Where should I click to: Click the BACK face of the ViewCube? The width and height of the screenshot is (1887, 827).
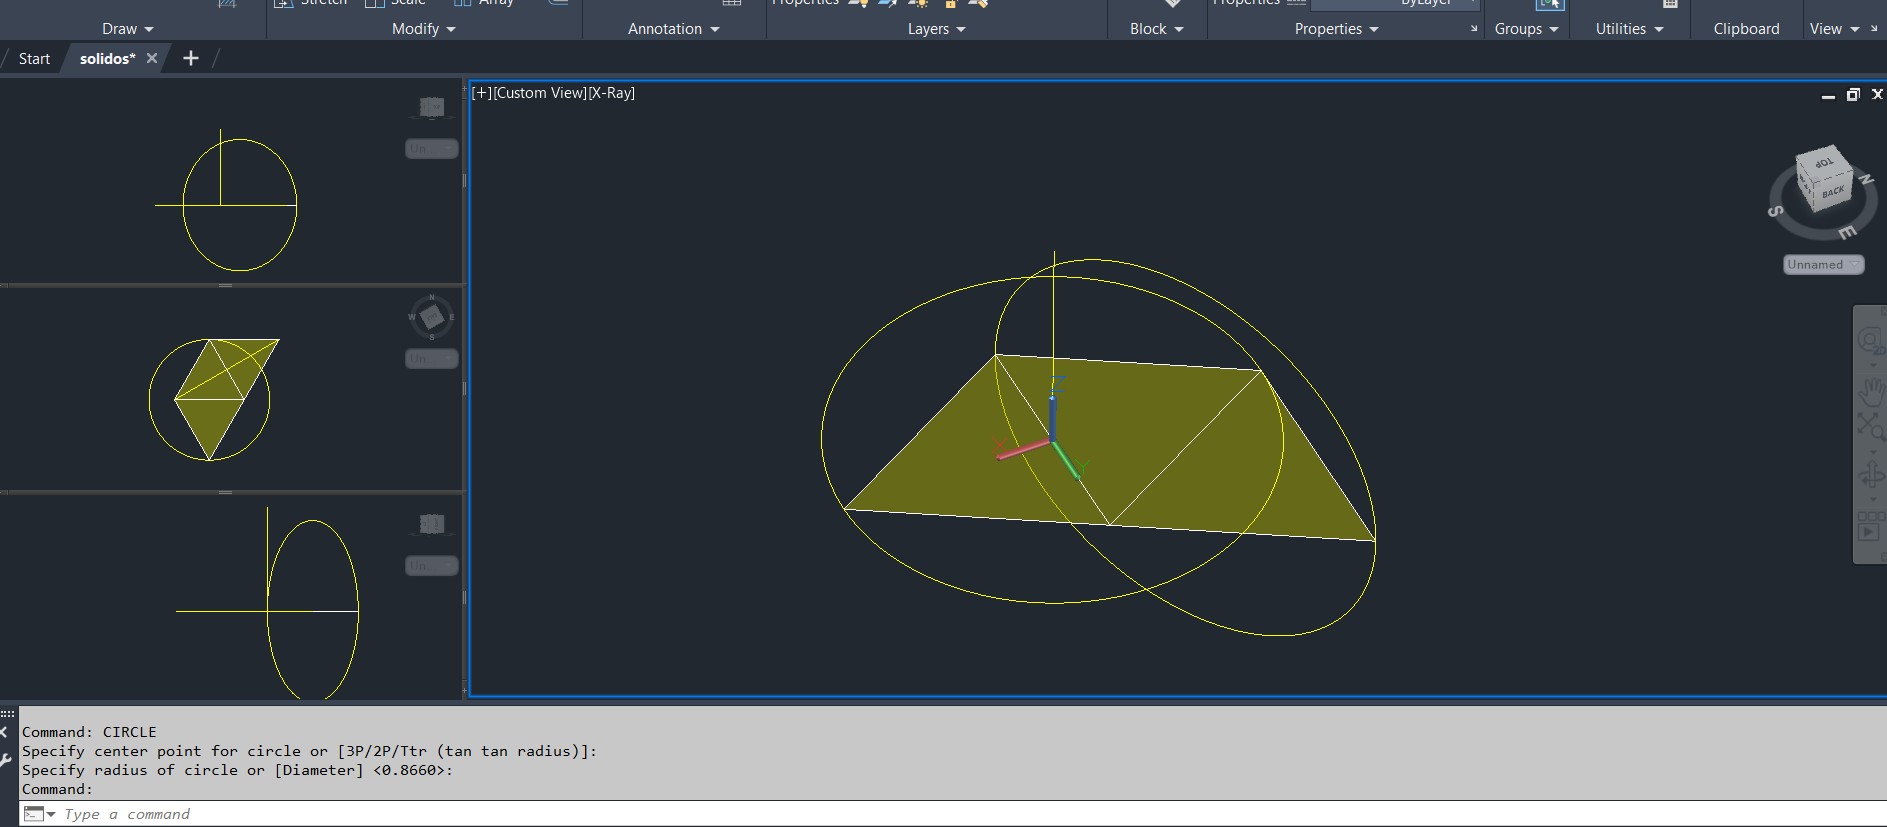point(1832,191)
